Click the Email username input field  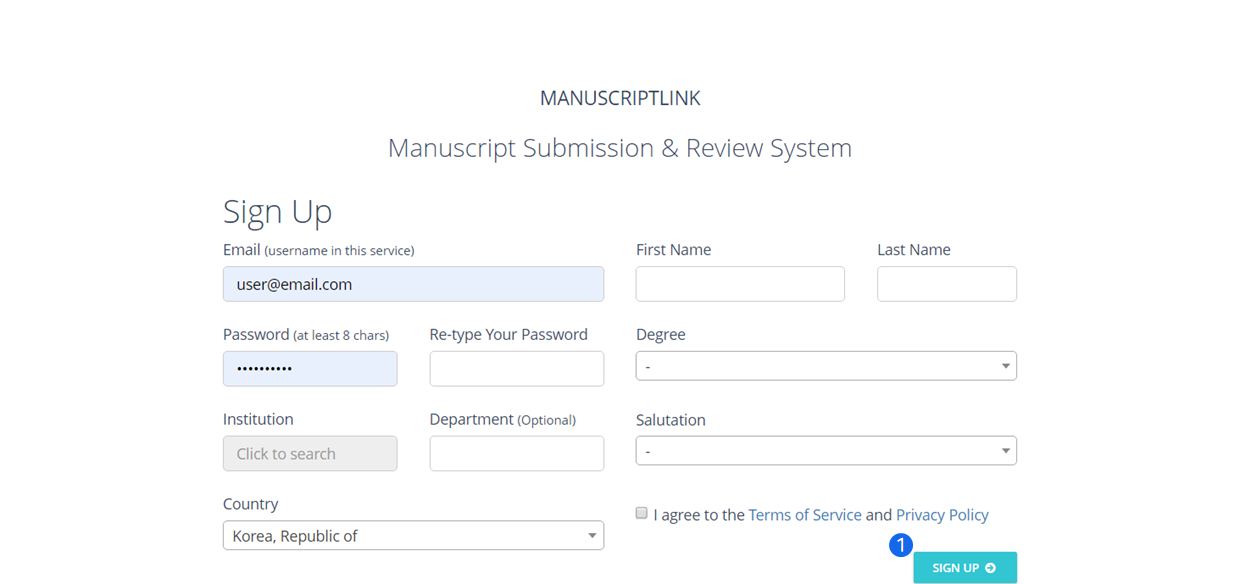coord(413,284)
